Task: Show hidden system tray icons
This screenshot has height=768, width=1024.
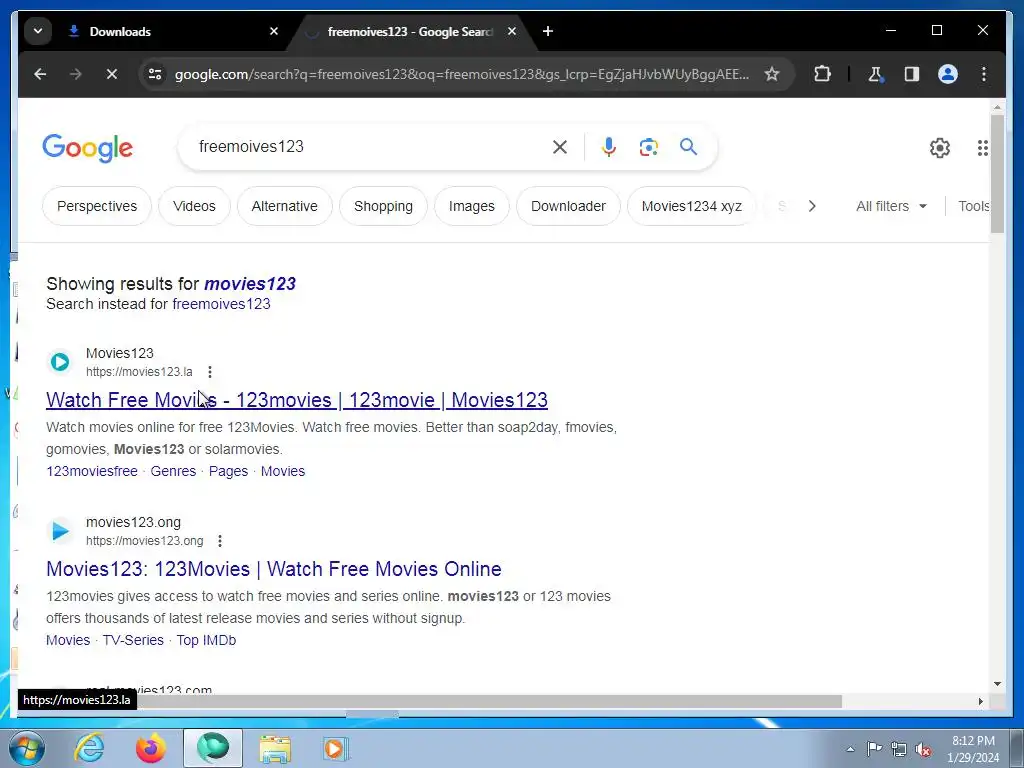Action: 850,750
